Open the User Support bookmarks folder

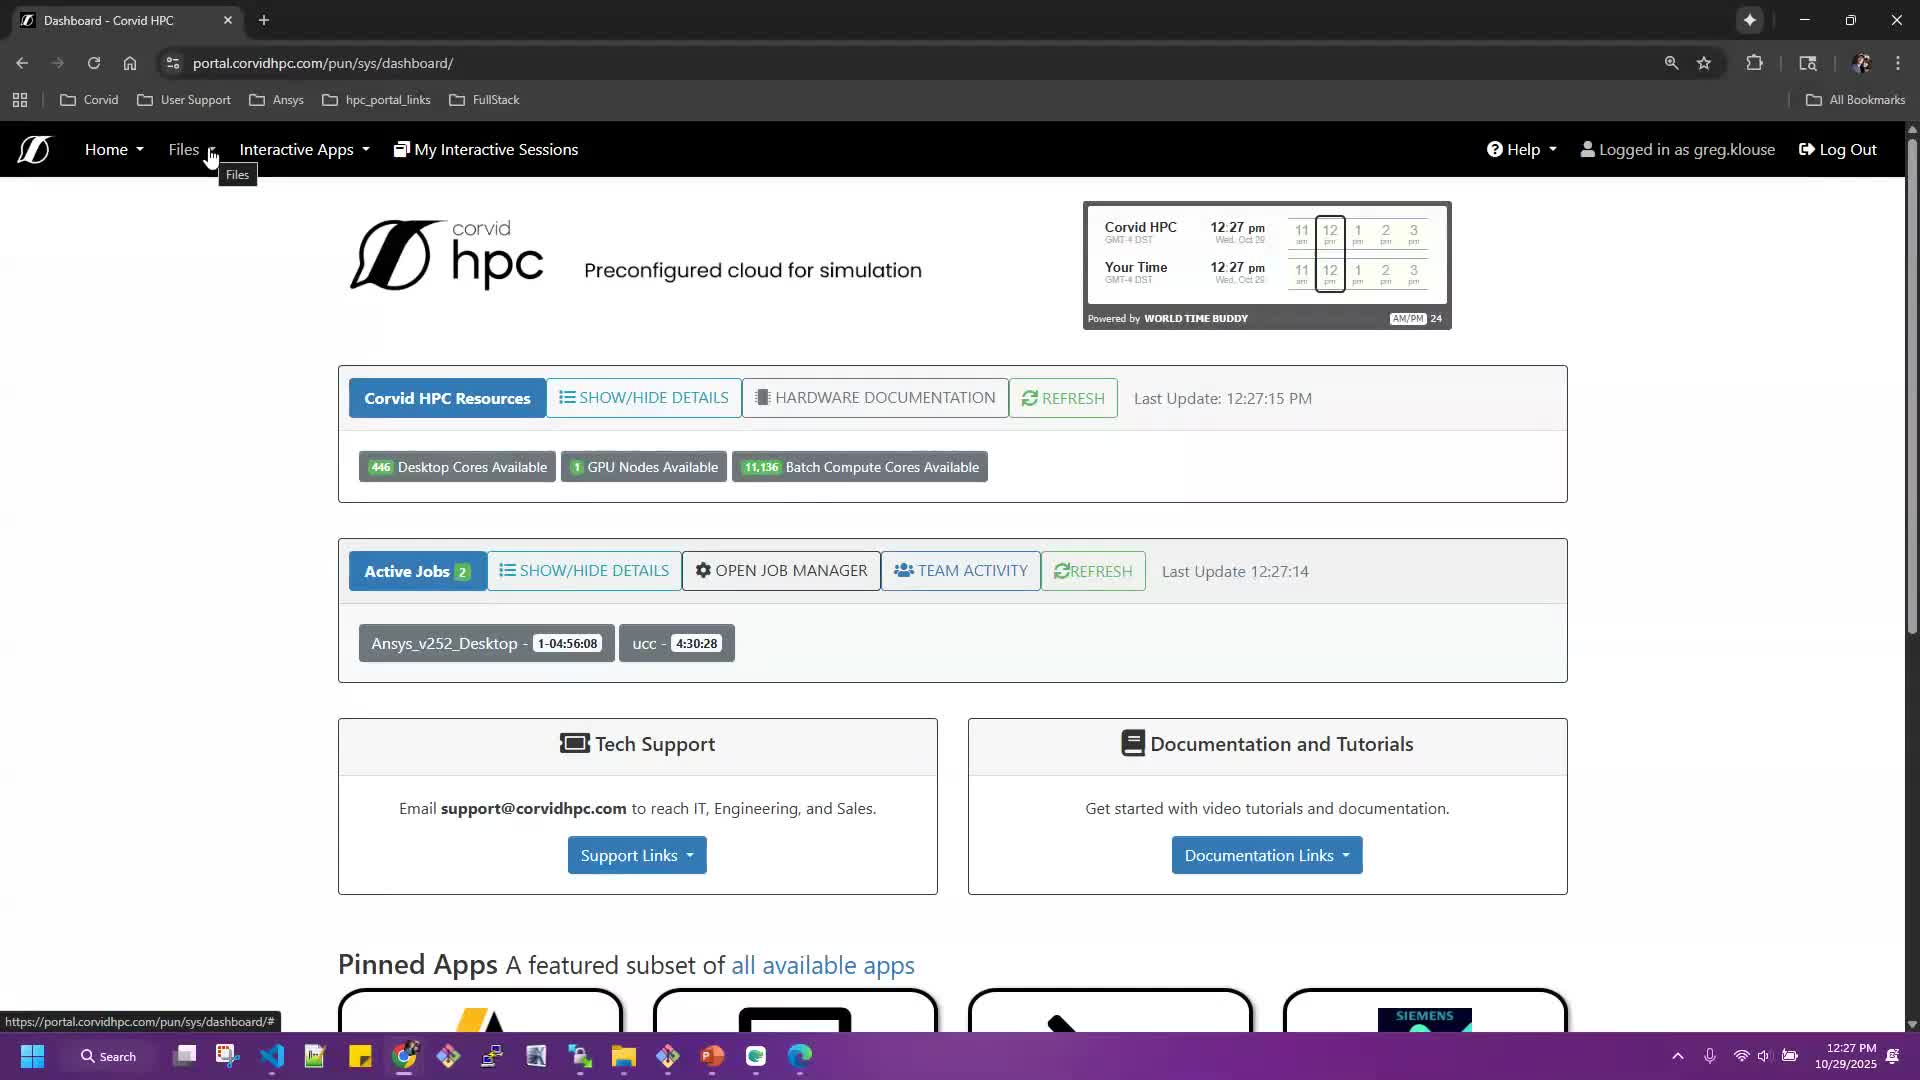click(184, 100)
